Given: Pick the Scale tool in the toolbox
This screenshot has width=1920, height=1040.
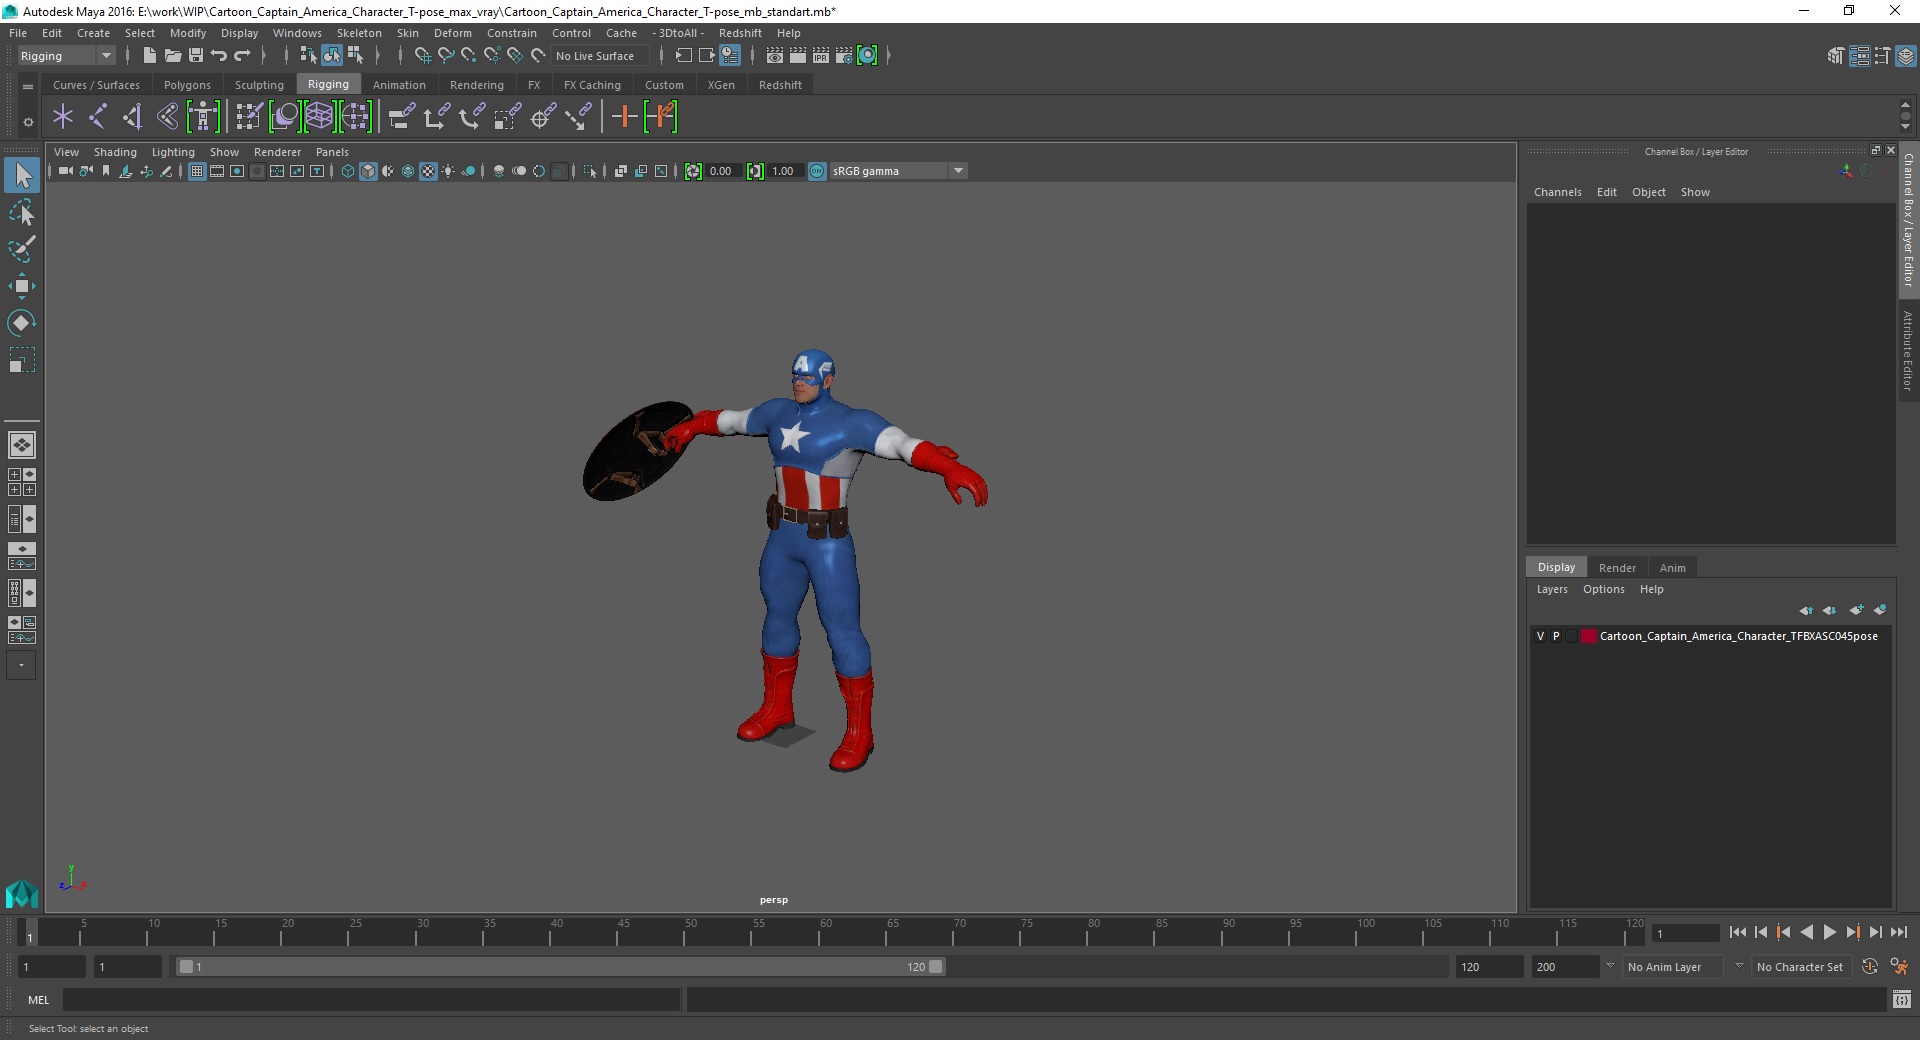Looking at the screenshot, I should (x=21, y=360).
